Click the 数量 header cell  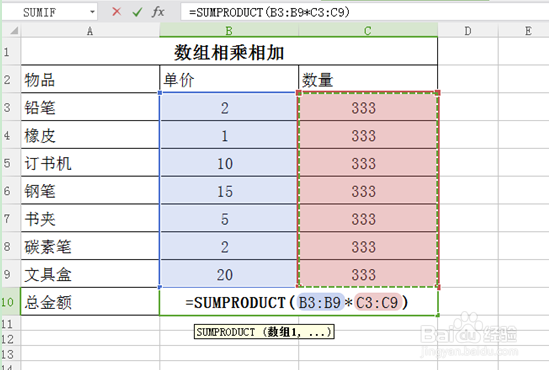pos(368,79)
